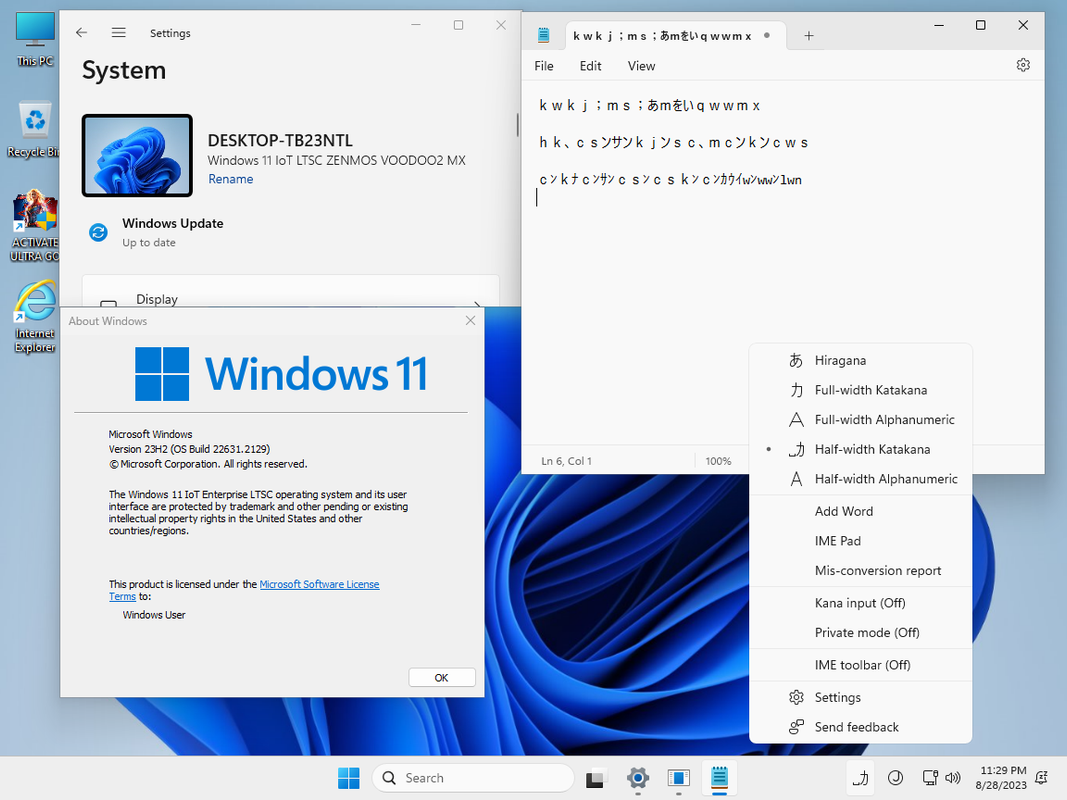Open the ACTIVATE ULTRA GO desktop shortcut

[34, 226]
